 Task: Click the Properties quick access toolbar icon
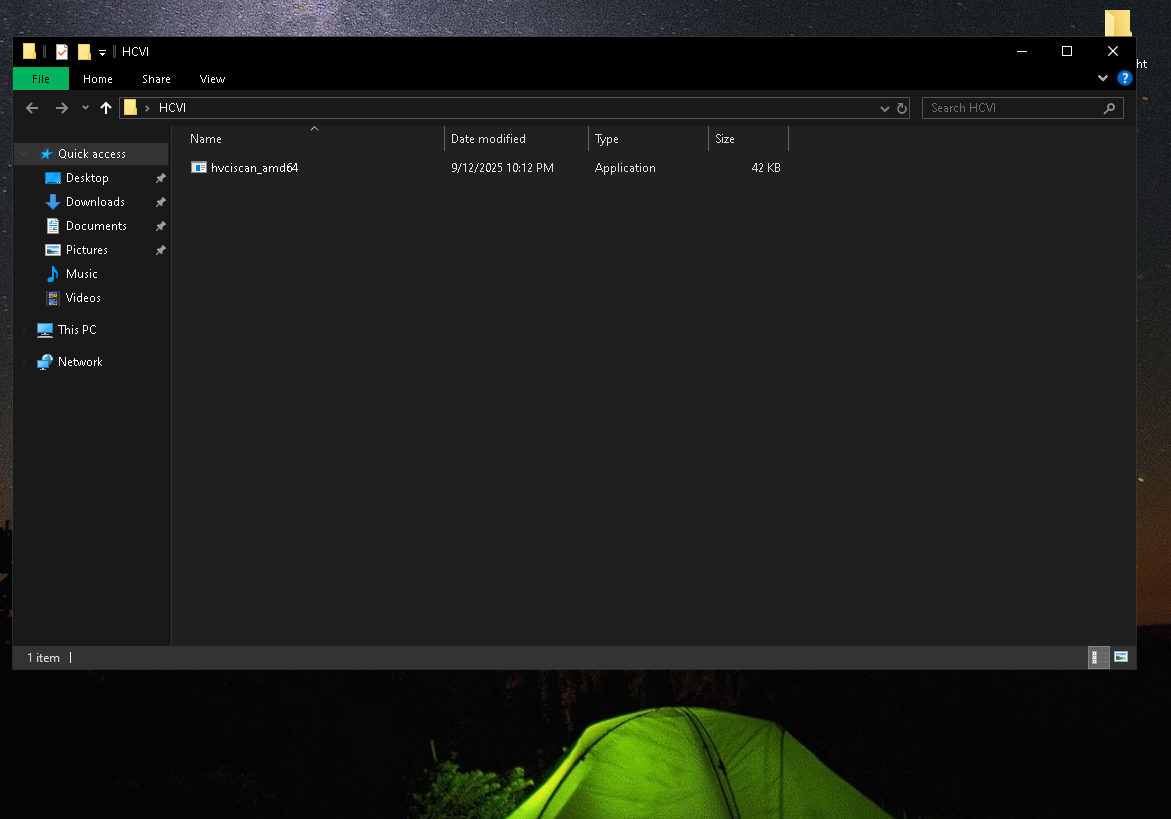coord(62,52)
